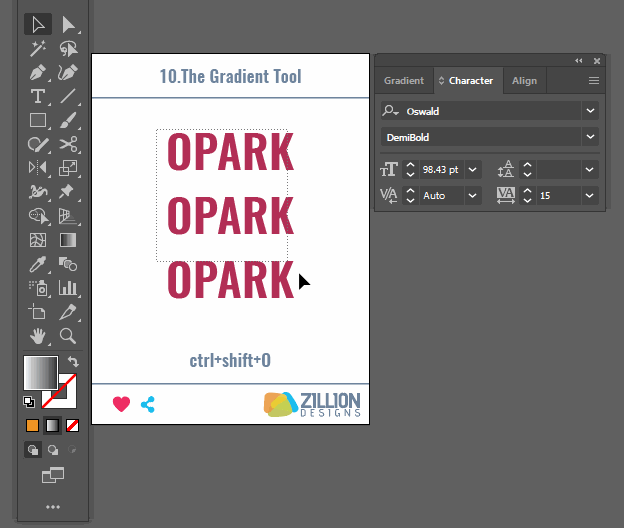Pick the Eyedropper tool
Screen dimensions: 624x528
click(x=38, y=265)
